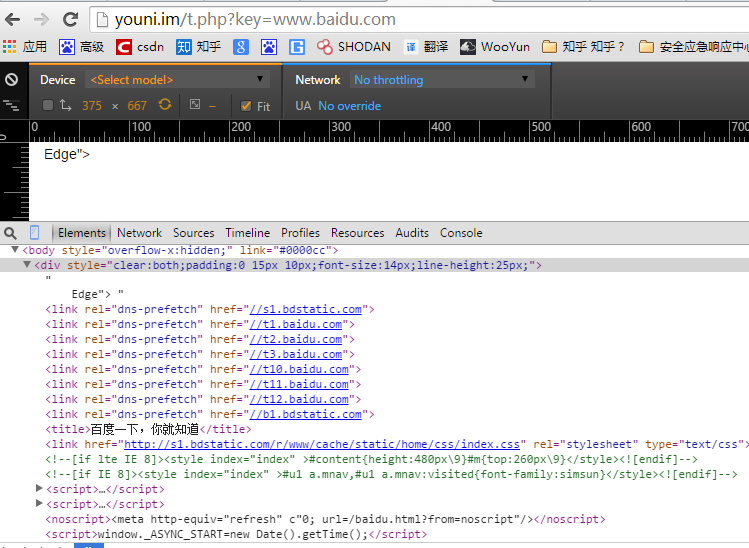The width and height of the screenshot is (749, 548).
Task: Toggle the responsive screen resolution checkbox
Action: coord(47,105)
